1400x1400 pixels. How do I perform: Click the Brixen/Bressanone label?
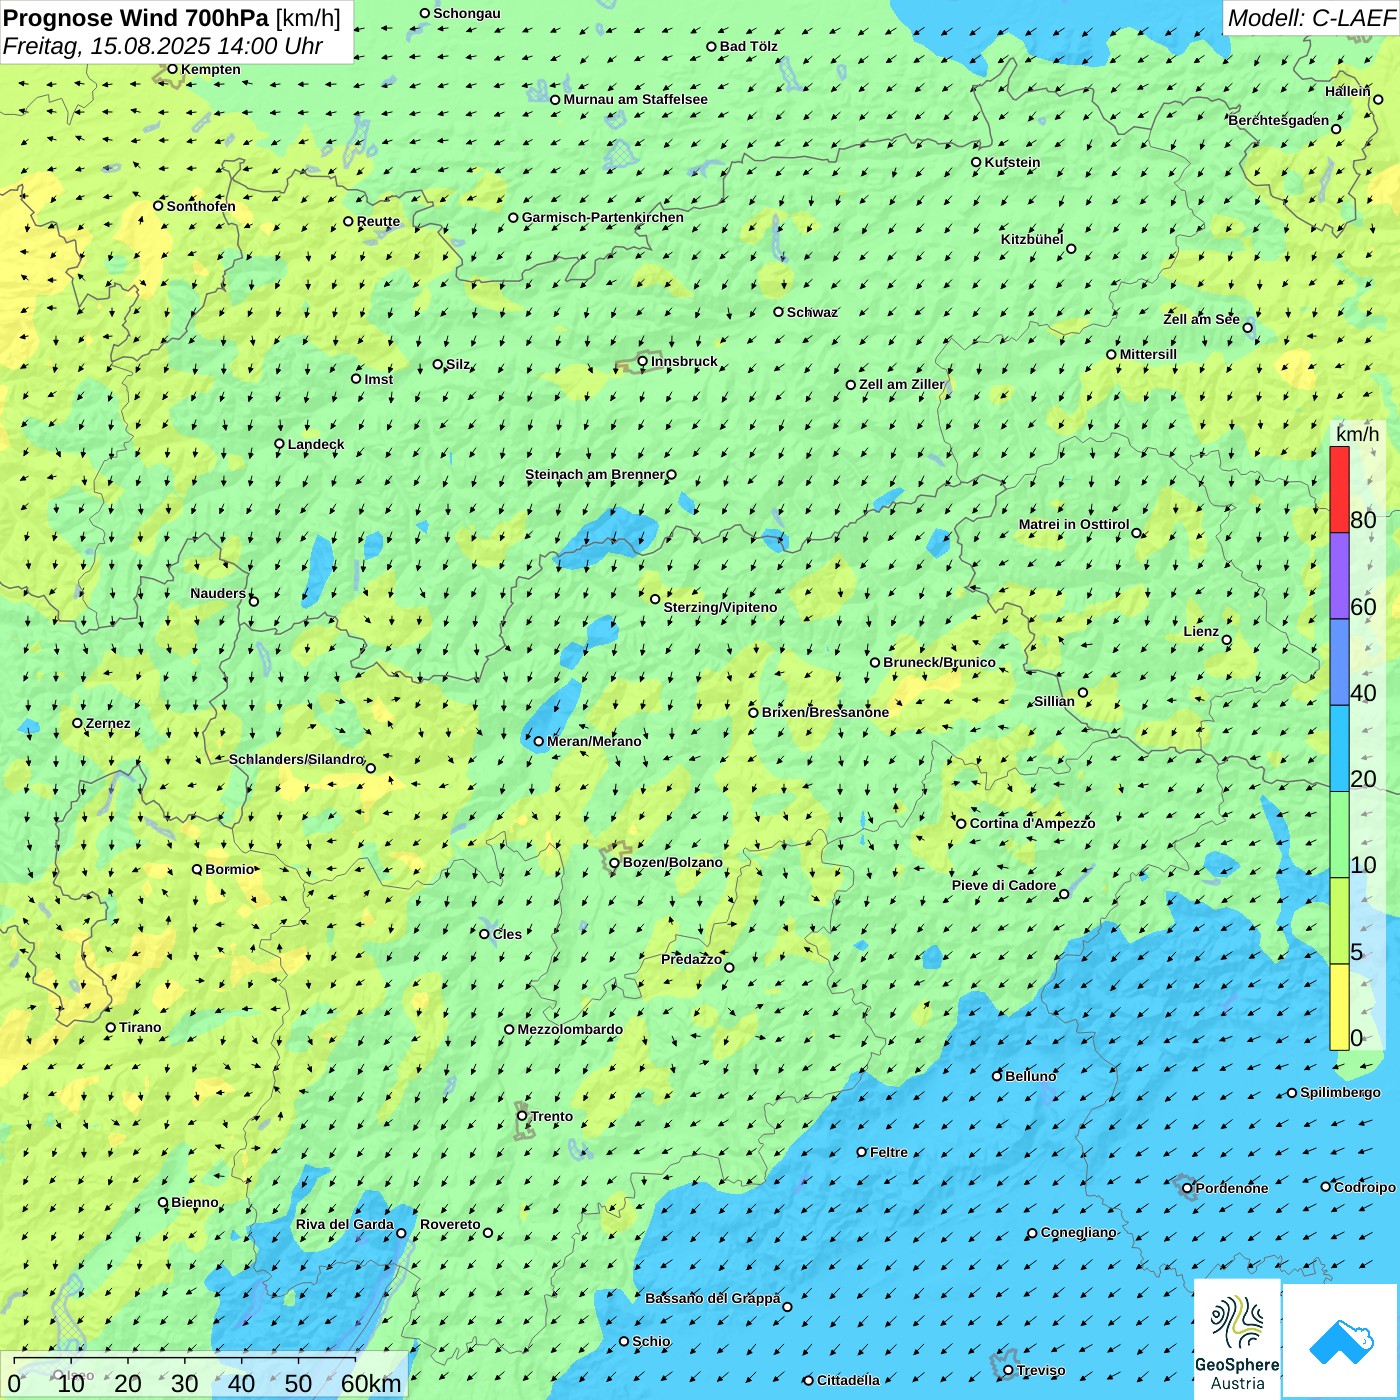pyautogui.click(x=825, y=712)
